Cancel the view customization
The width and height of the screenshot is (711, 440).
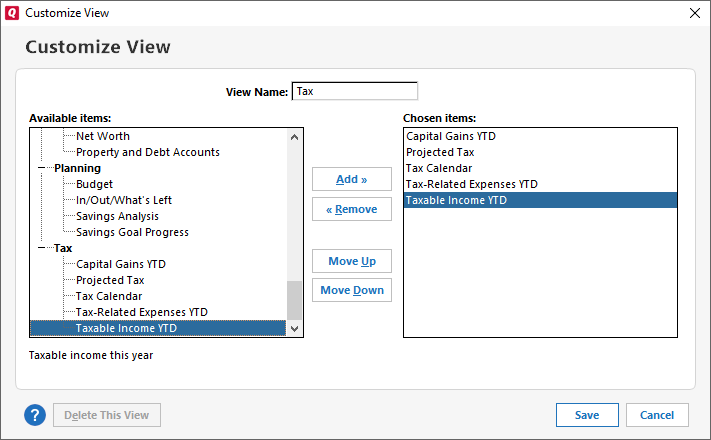tap(656, 415)
